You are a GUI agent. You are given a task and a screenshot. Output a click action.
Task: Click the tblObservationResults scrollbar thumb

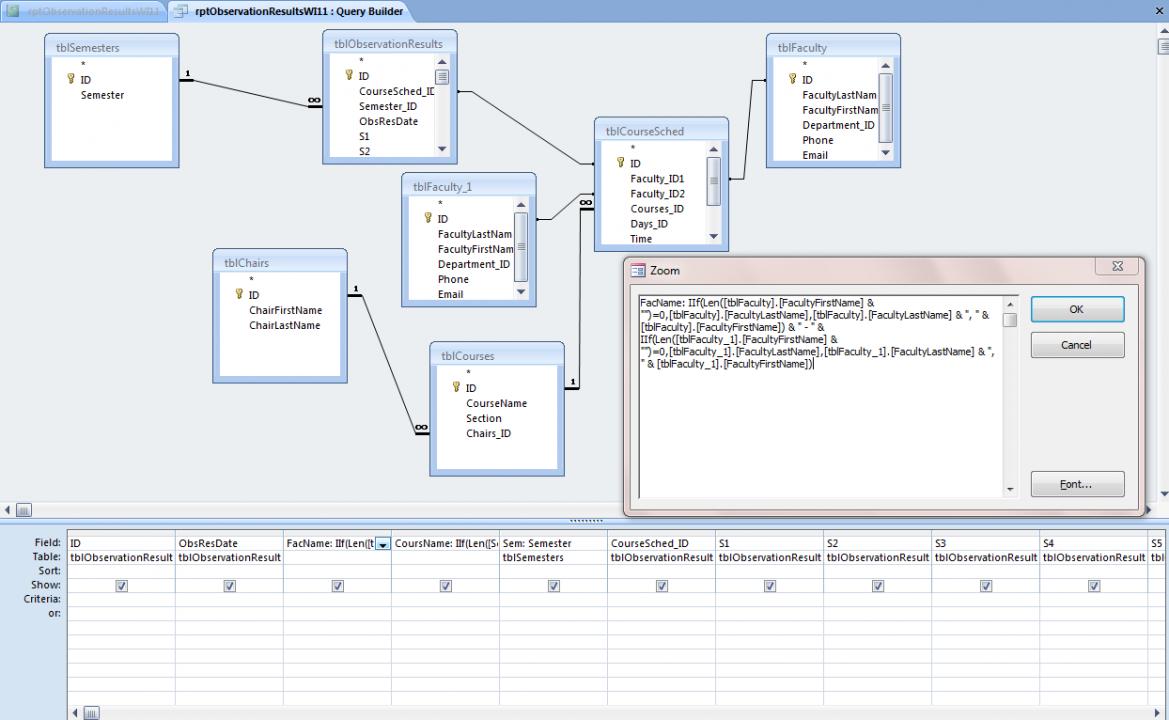[442, 77]
